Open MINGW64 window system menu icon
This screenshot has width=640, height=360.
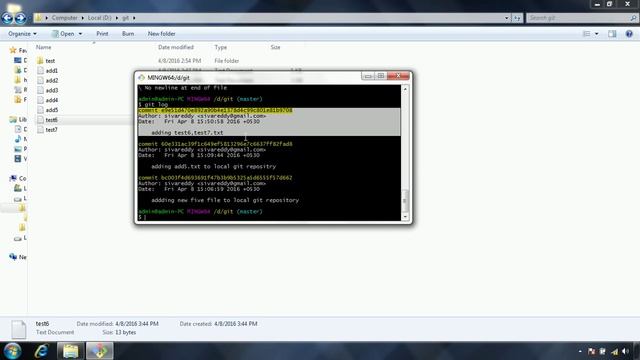pyautogui.click(x=141, y=77)
